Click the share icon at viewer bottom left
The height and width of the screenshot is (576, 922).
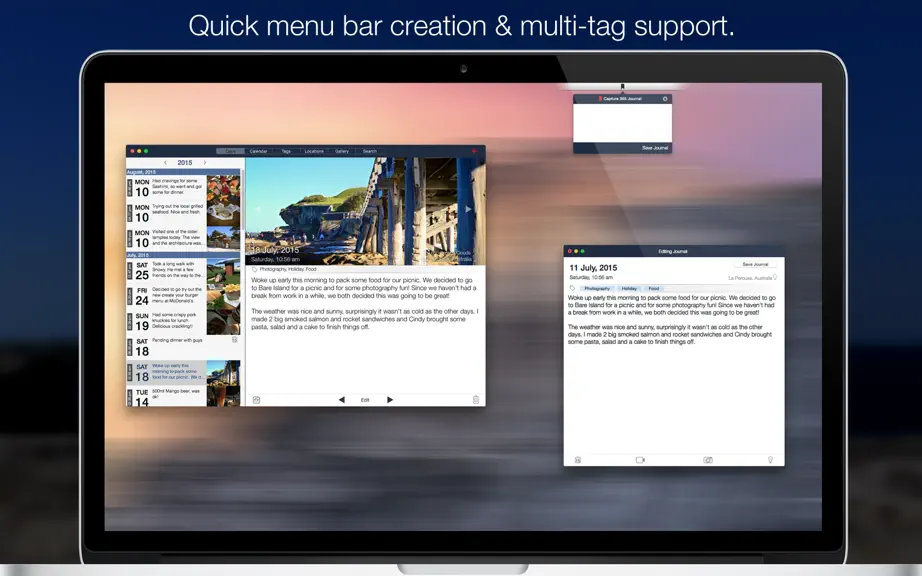(x=256, y=400)
